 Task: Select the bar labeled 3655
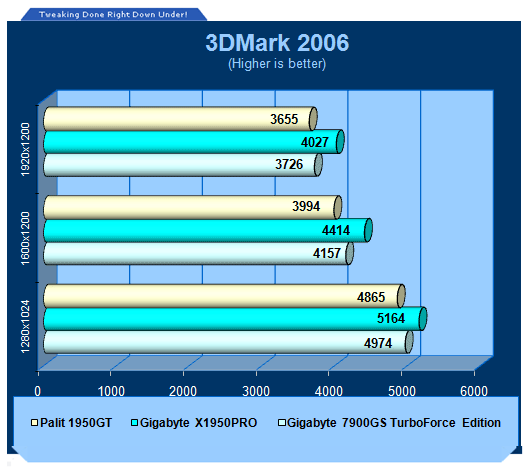[180, 119]
